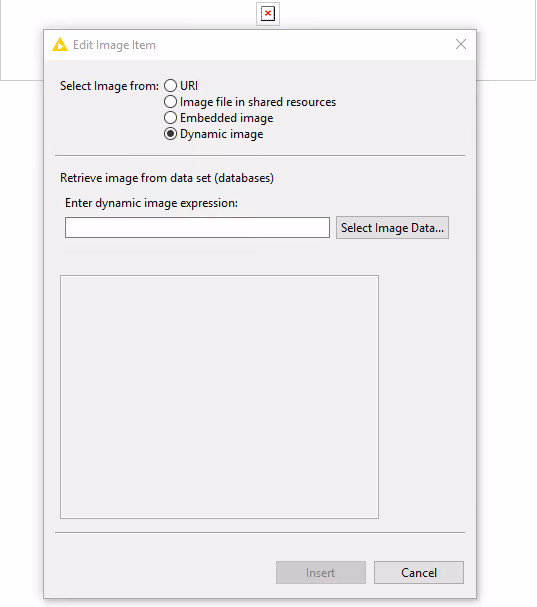Click separator line below the radio options
Viewport: 537px width, 607px height.
coord(260,156)
